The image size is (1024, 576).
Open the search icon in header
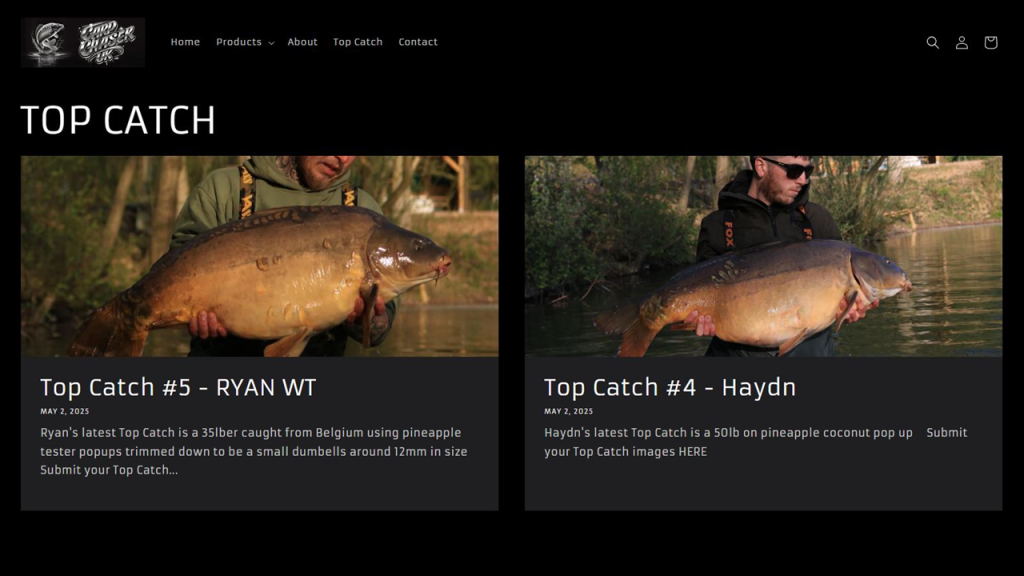933,42
